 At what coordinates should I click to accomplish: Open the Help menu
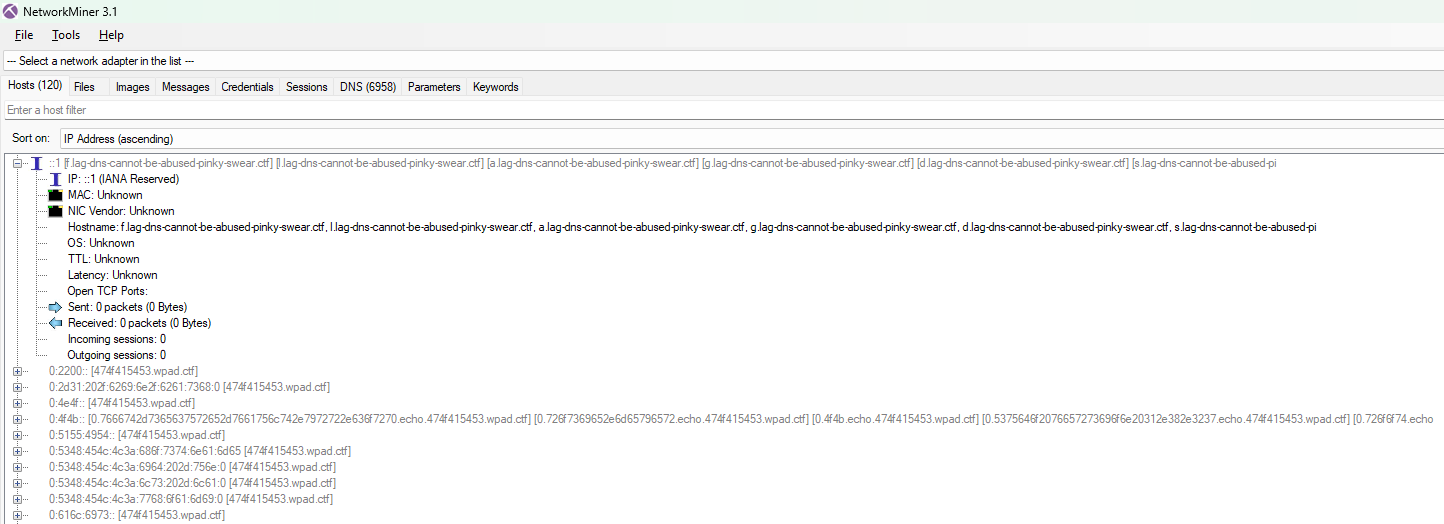[x=111, y=35]
